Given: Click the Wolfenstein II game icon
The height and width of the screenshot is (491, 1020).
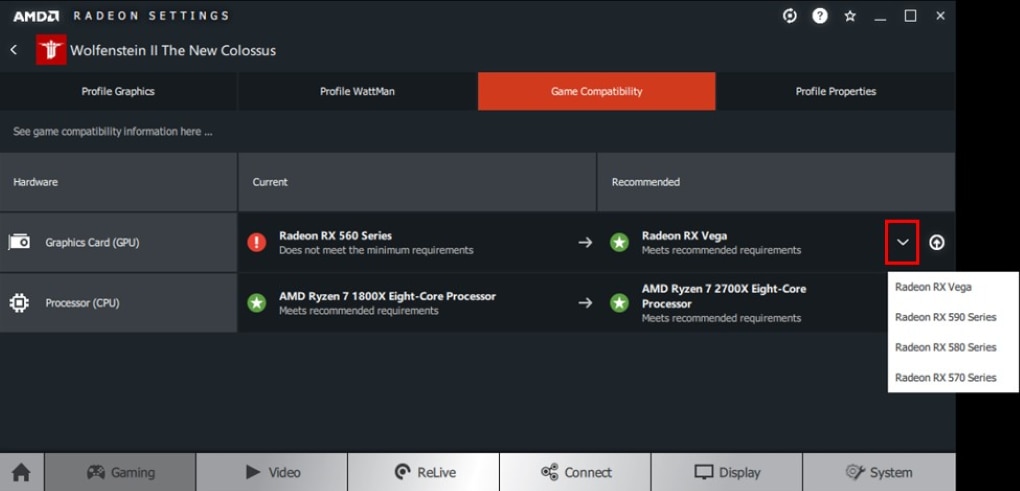Looking at the screenshot, I should 51,50.
